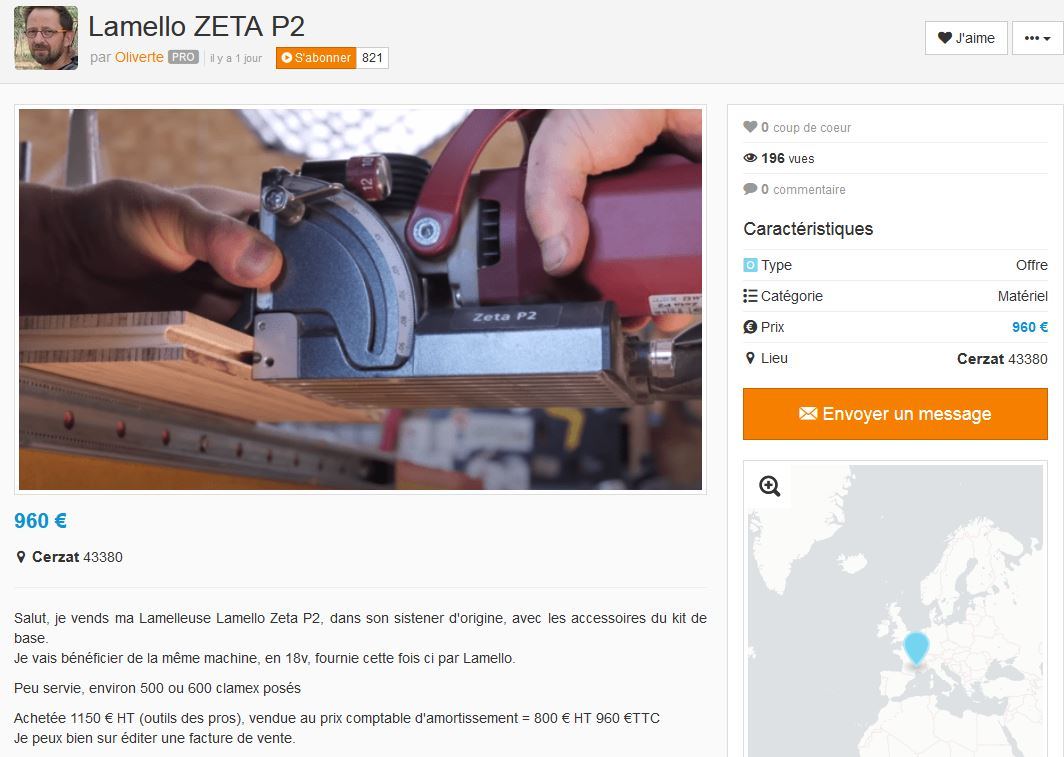Image resolution: width=1064 pixels, height=757 pixels.
Task: Click the J'aime heart button
Action: pyautogui.click(x=966, y=38)
